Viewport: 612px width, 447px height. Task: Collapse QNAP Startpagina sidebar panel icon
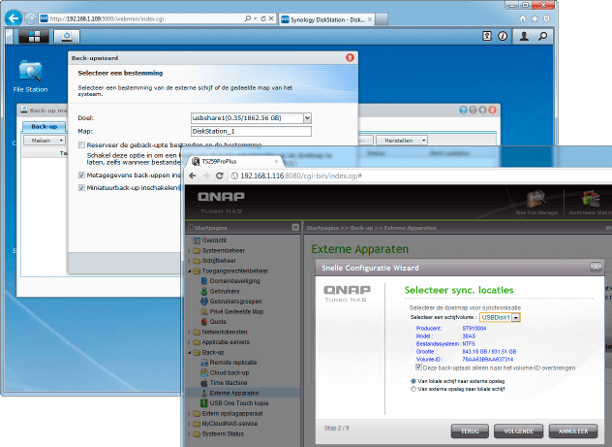(295, 227)
